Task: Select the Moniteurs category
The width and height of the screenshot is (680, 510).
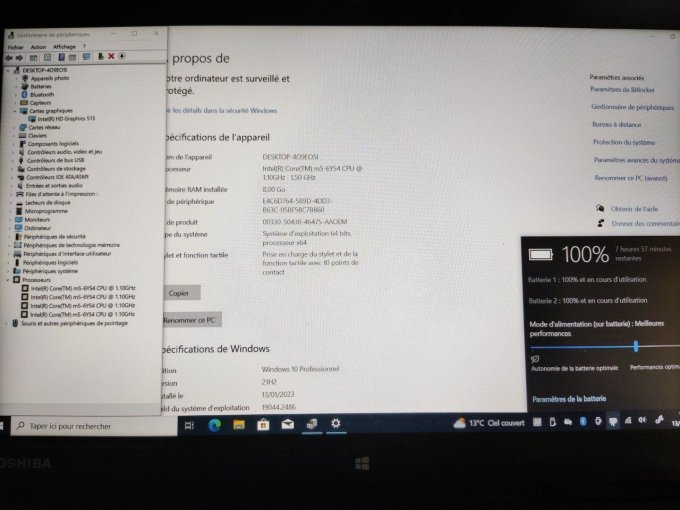Action: point(33,219)
